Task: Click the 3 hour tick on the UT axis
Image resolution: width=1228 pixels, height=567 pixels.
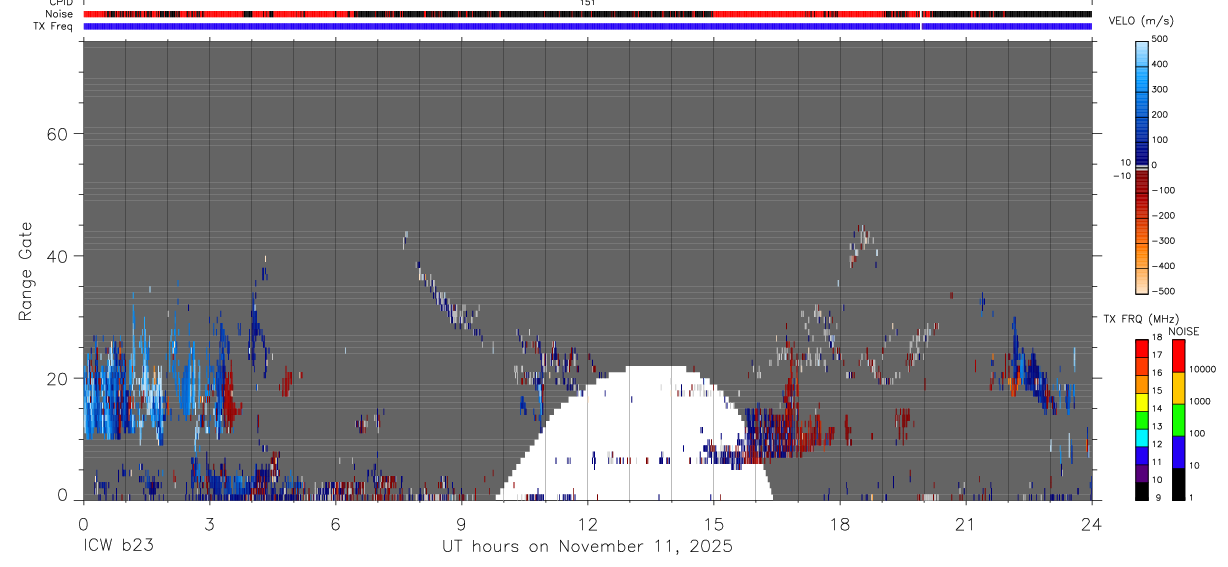Action: coord(209,523)
